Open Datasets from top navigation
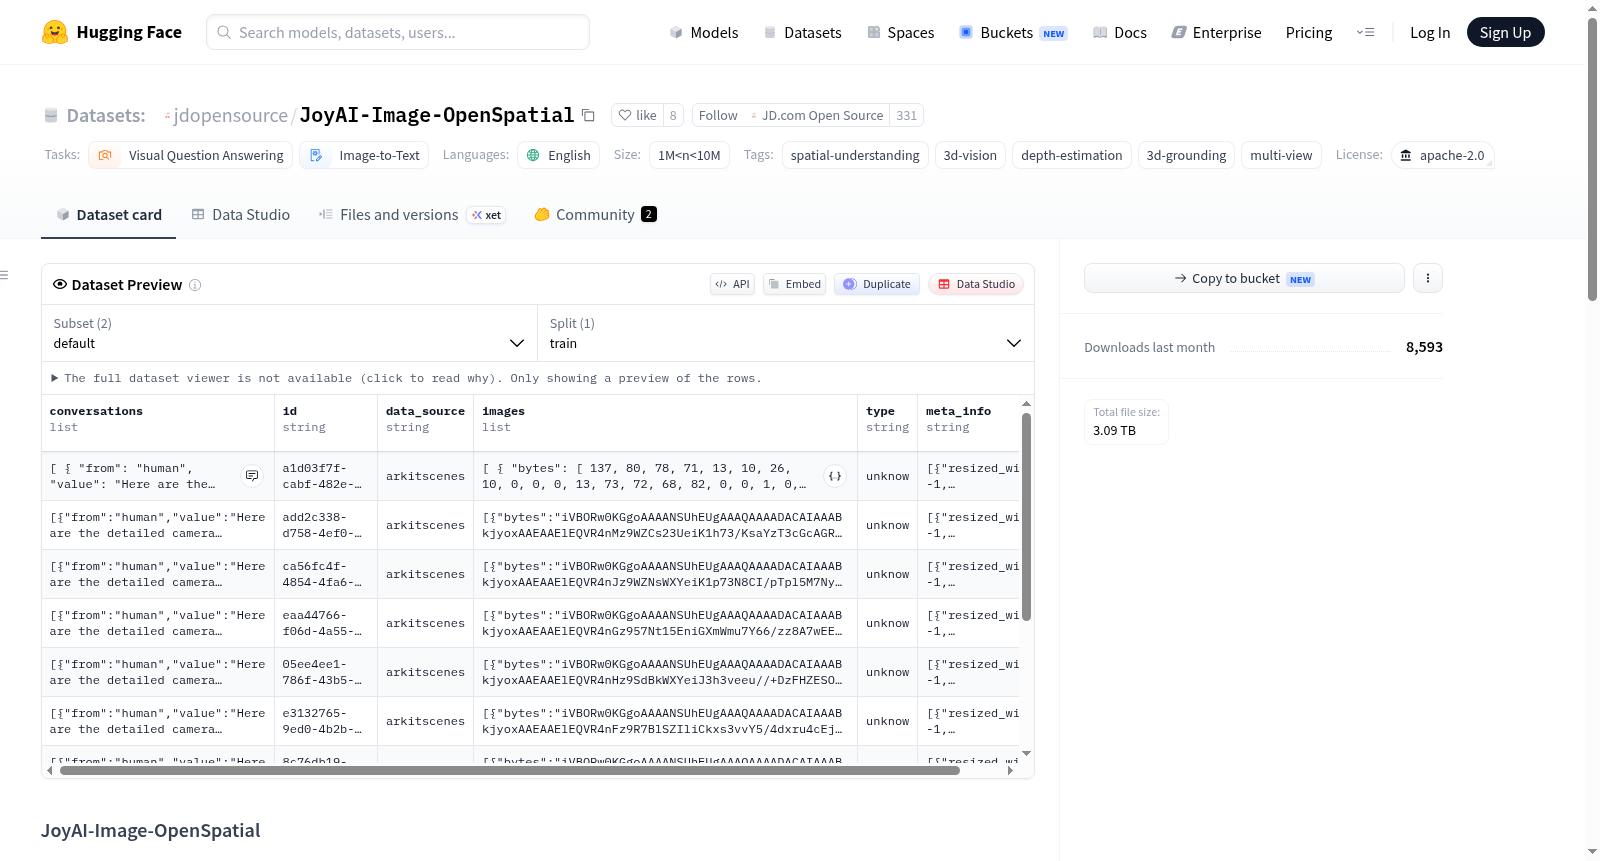 803,32
